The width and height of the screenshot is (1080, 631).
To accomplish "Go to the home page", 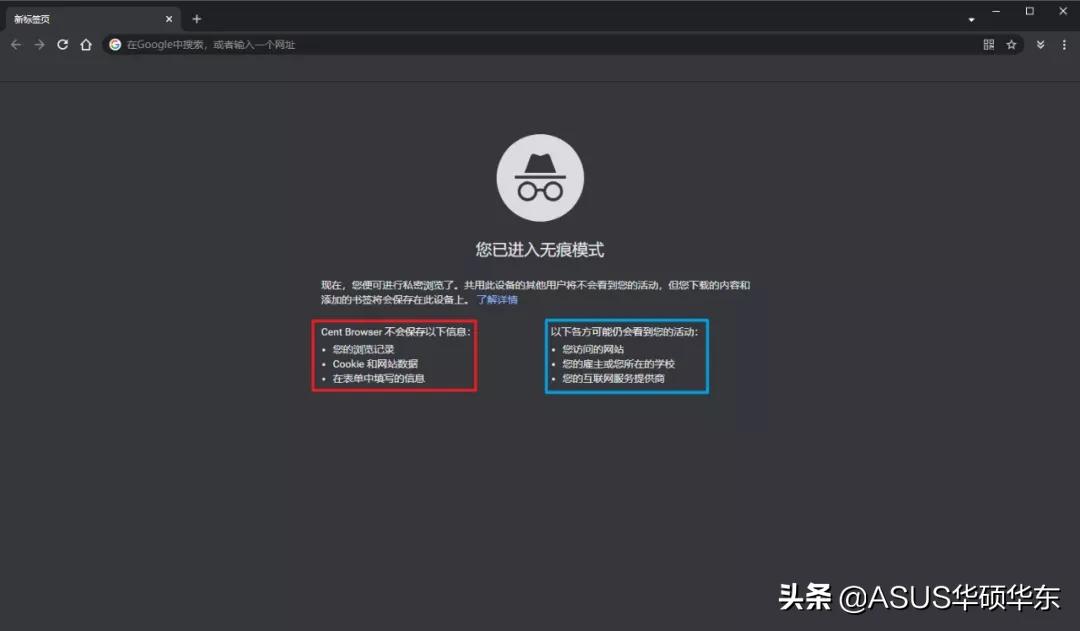I will (x=85, y=45).
